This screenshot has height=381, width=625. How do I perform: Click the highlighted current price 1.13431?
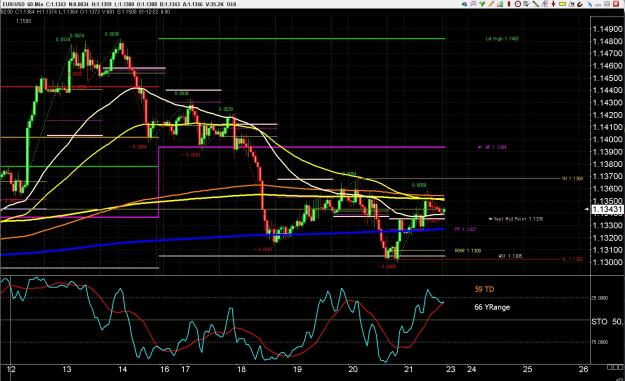[x=607, y=210]
